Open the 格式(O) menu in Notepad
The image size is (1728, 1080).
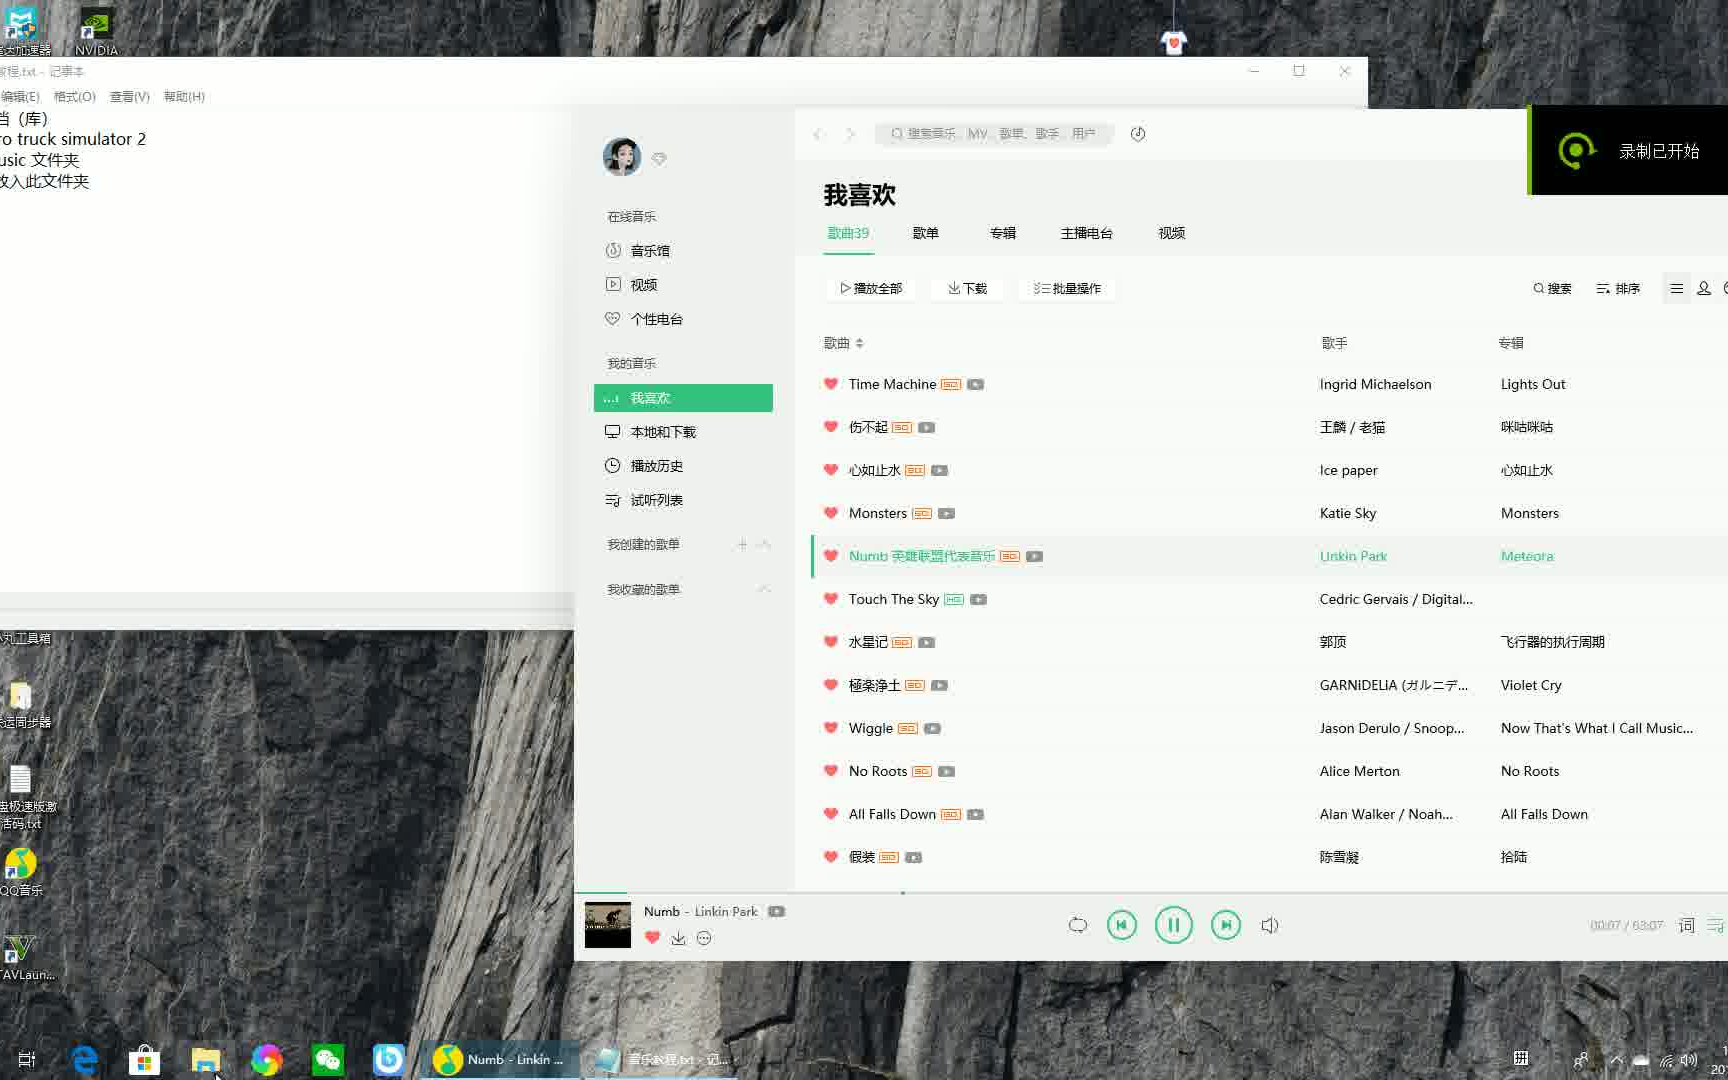(x=74, y=96)
